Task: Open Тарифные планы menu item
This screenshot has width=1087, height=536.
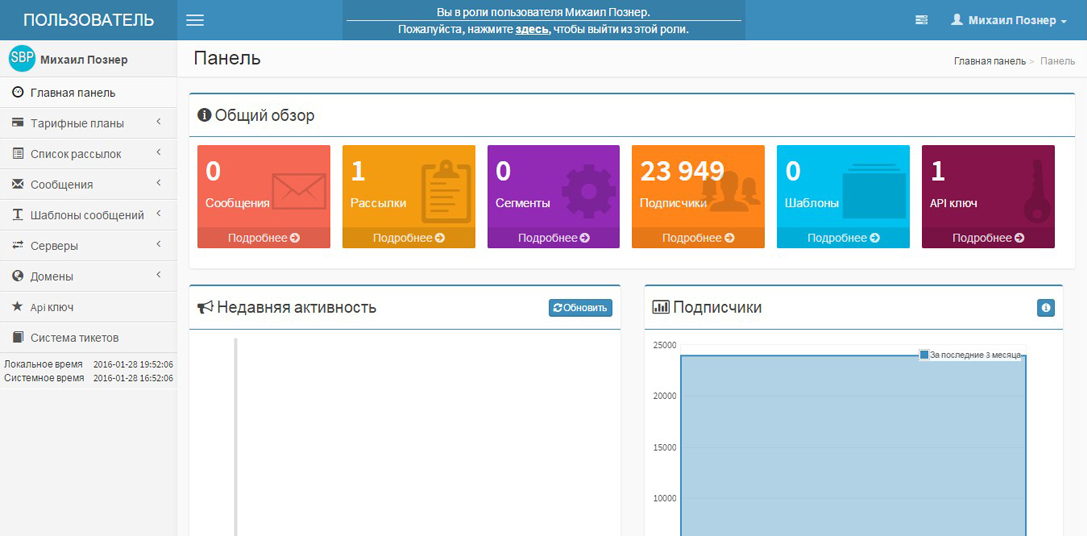Action: pos(89,123)
